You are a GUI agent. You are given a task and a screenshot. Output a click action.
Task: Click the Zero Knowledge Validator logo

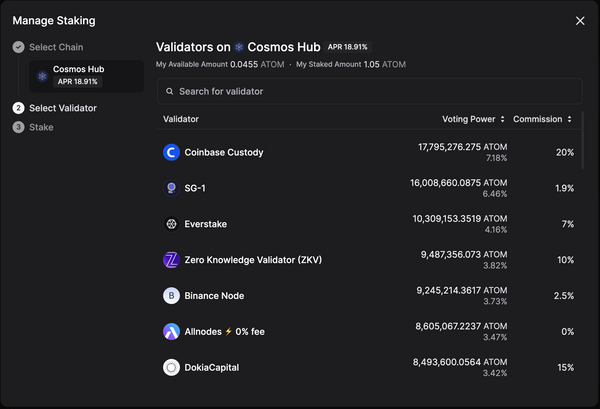tap(171, 260)
